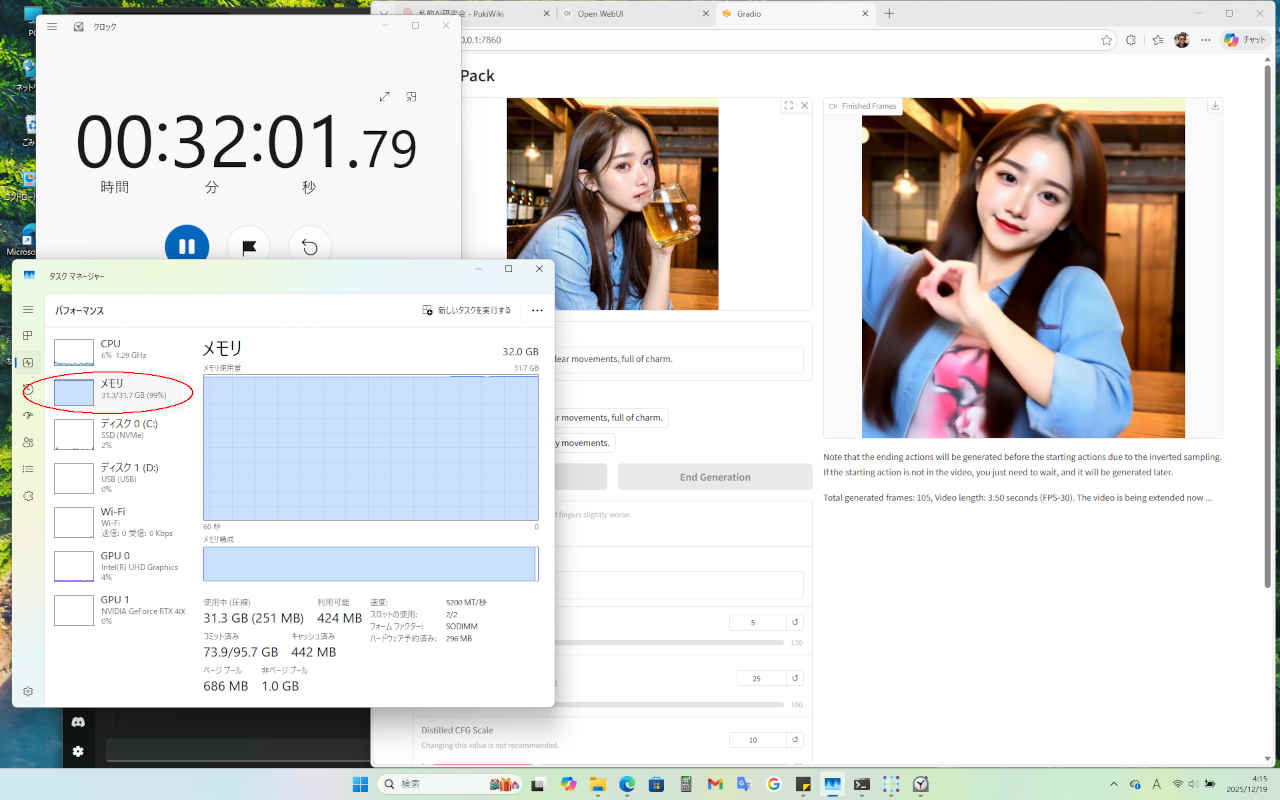Click the run new task button
Screen dimensions: 1280x800
click(x=467, y=310)
